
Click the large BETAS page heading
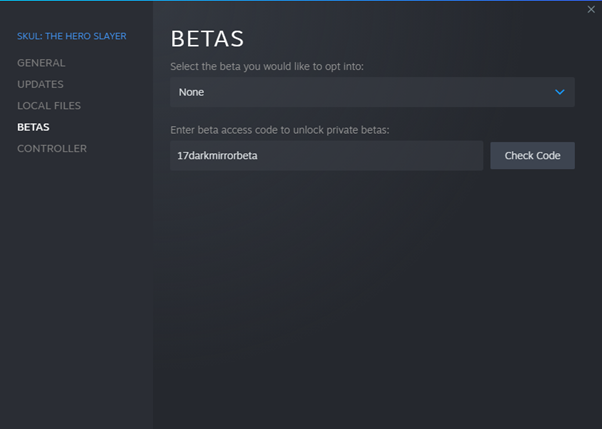coord(207,39)
